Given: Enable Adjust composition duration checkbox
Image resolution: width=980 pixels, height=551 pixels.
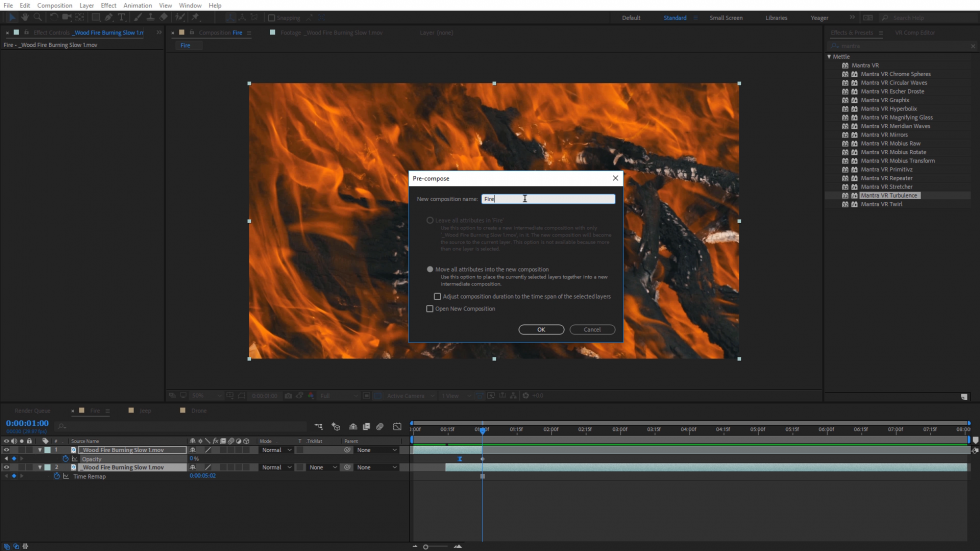Looking at the screenshot, I should point(438,296).
